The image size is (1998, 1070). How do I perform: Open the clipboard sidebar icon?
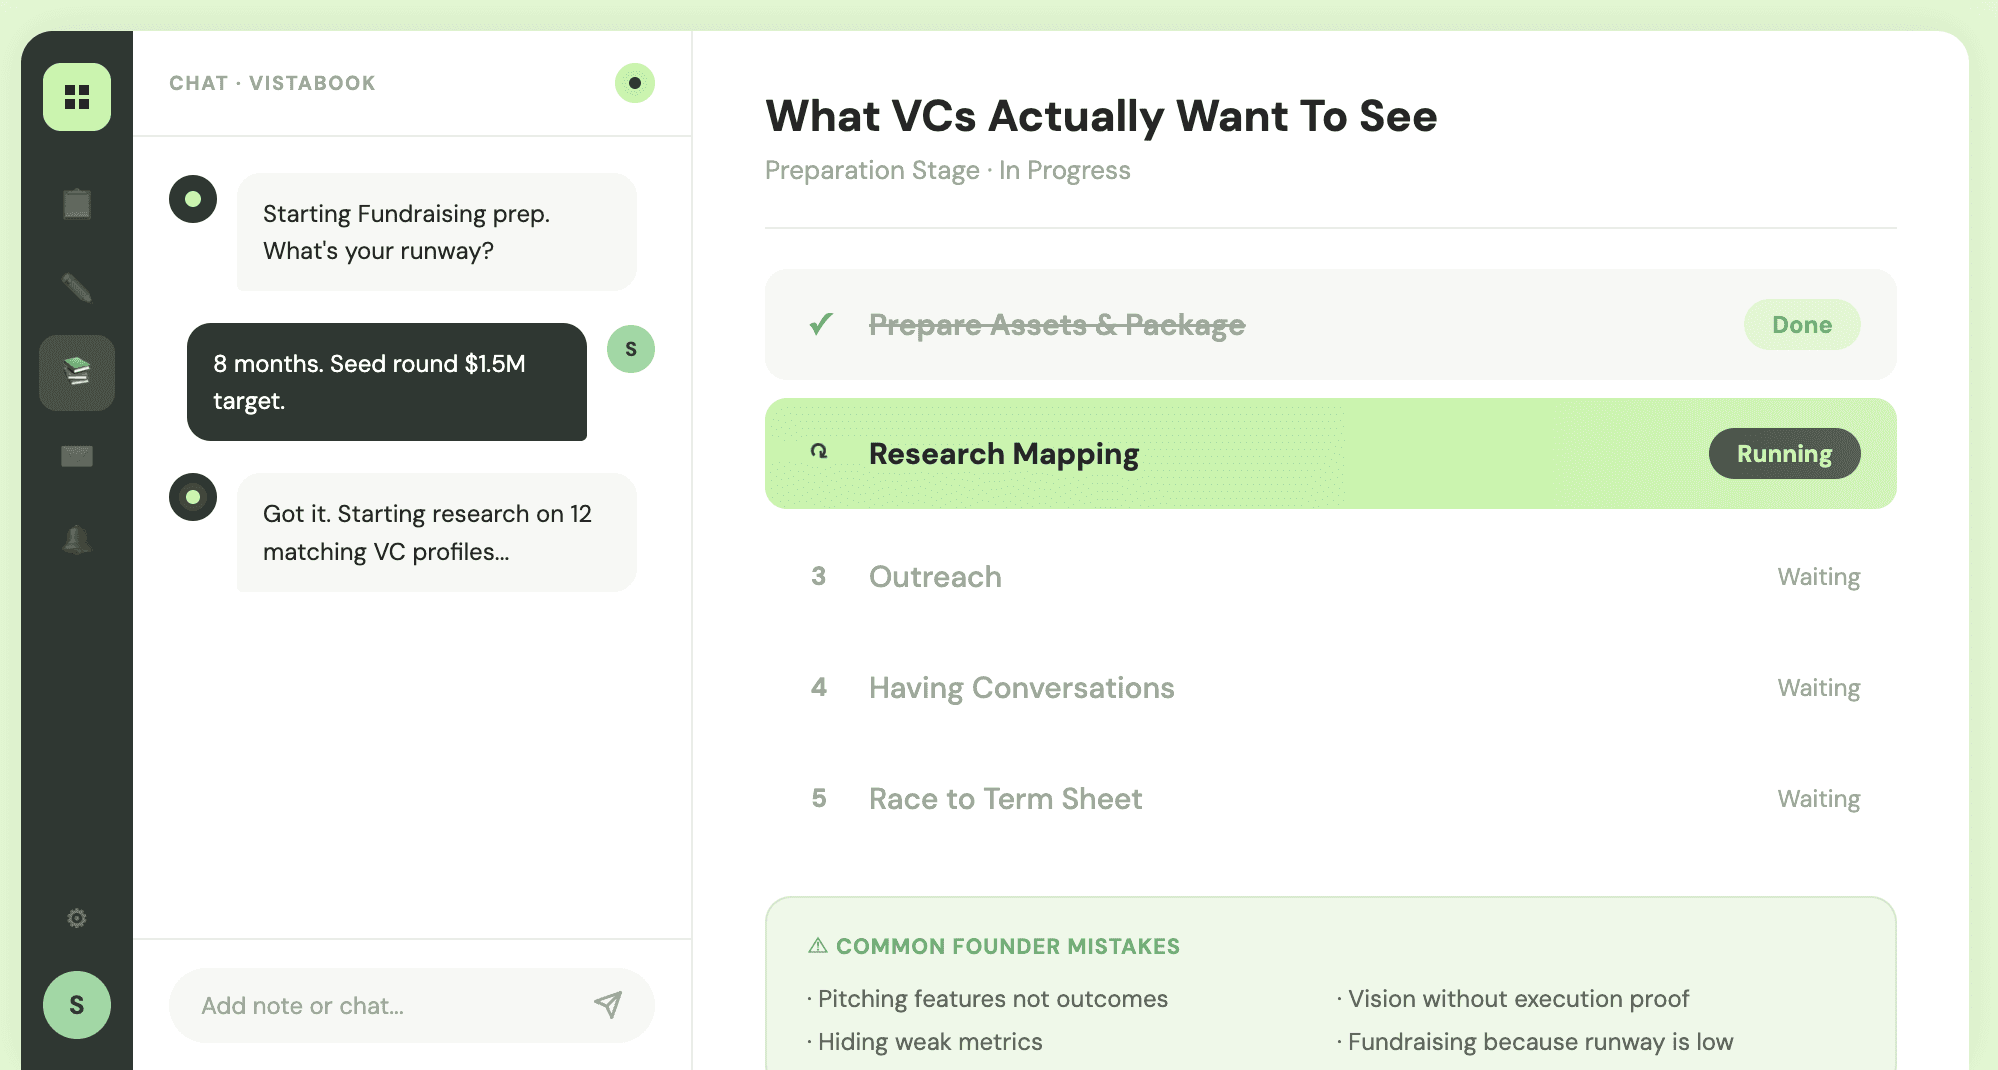(77, 204)
